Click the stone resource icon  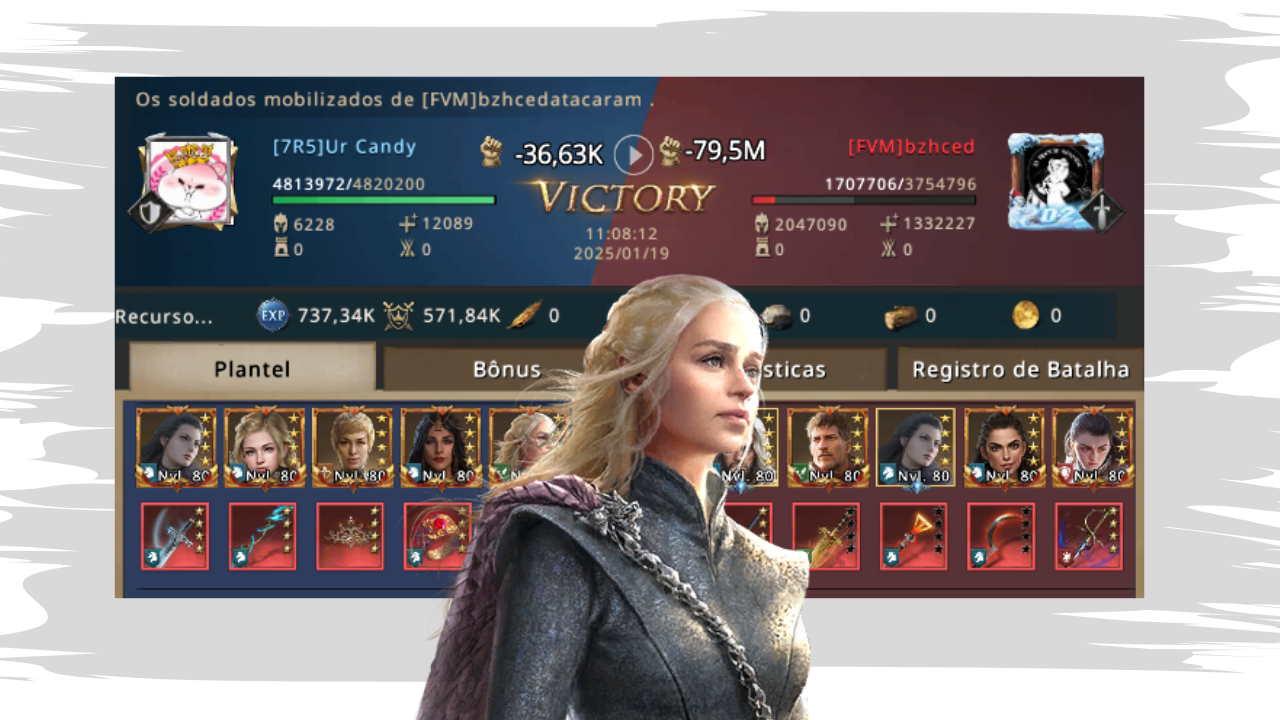click(x=776, y=316)
